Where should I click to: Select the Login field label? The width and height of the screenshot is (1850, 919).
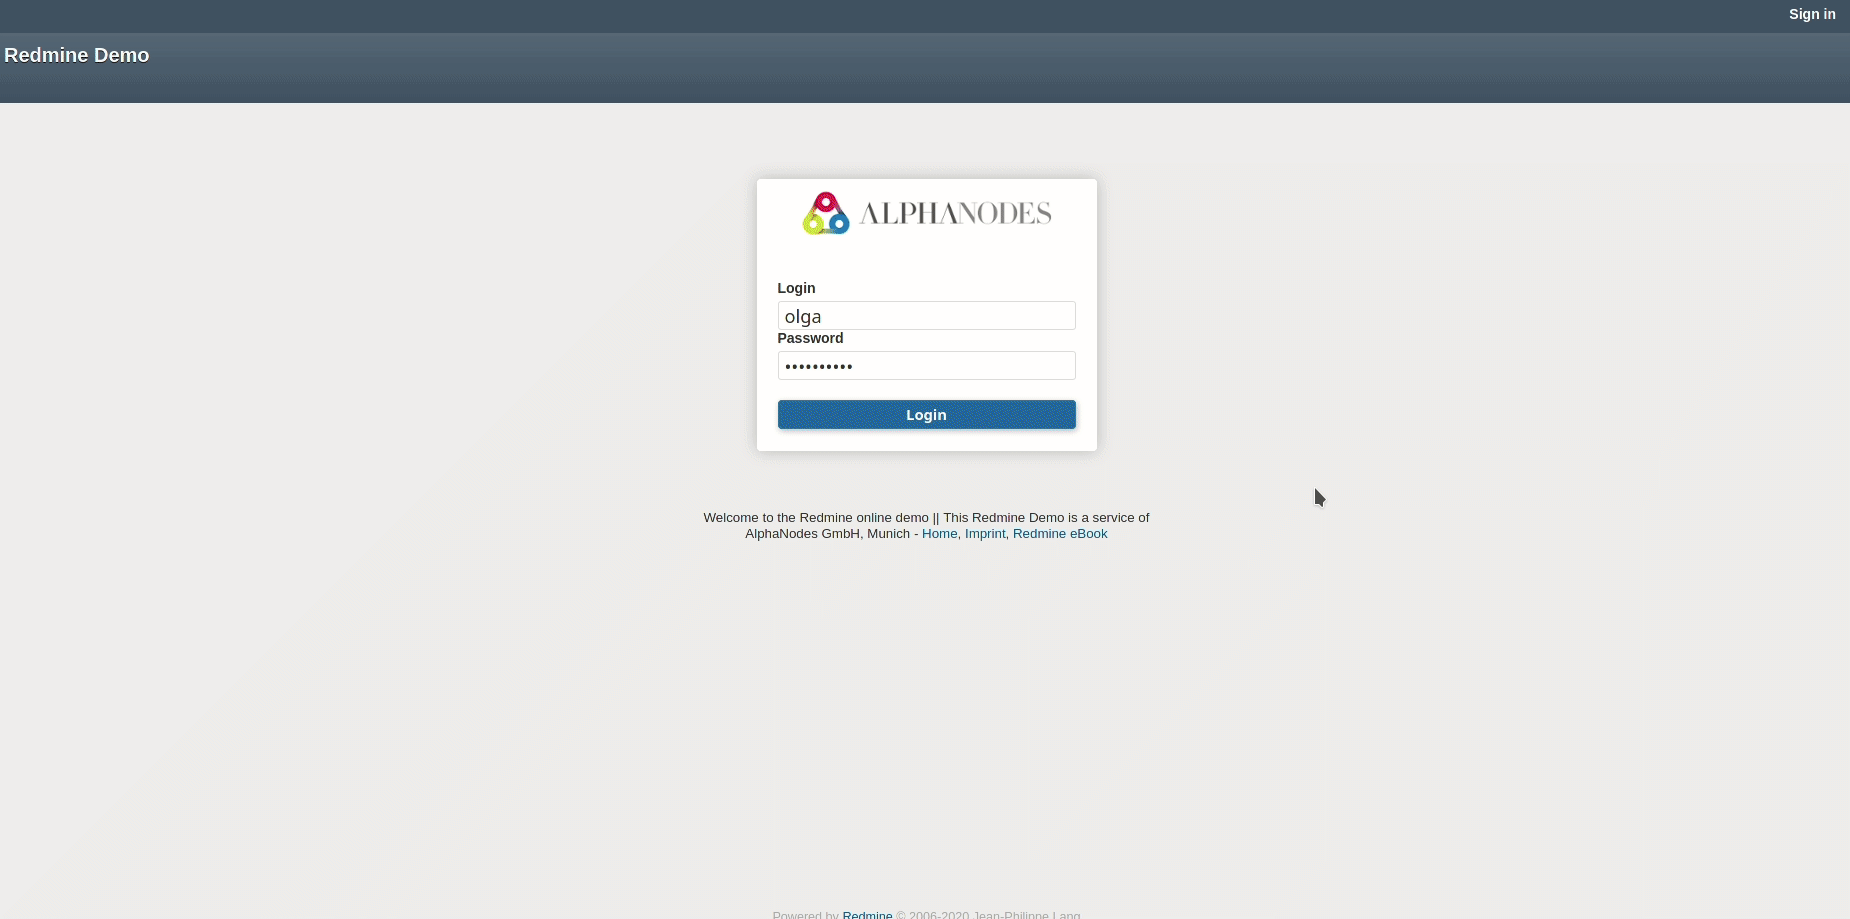click(796, 288)
